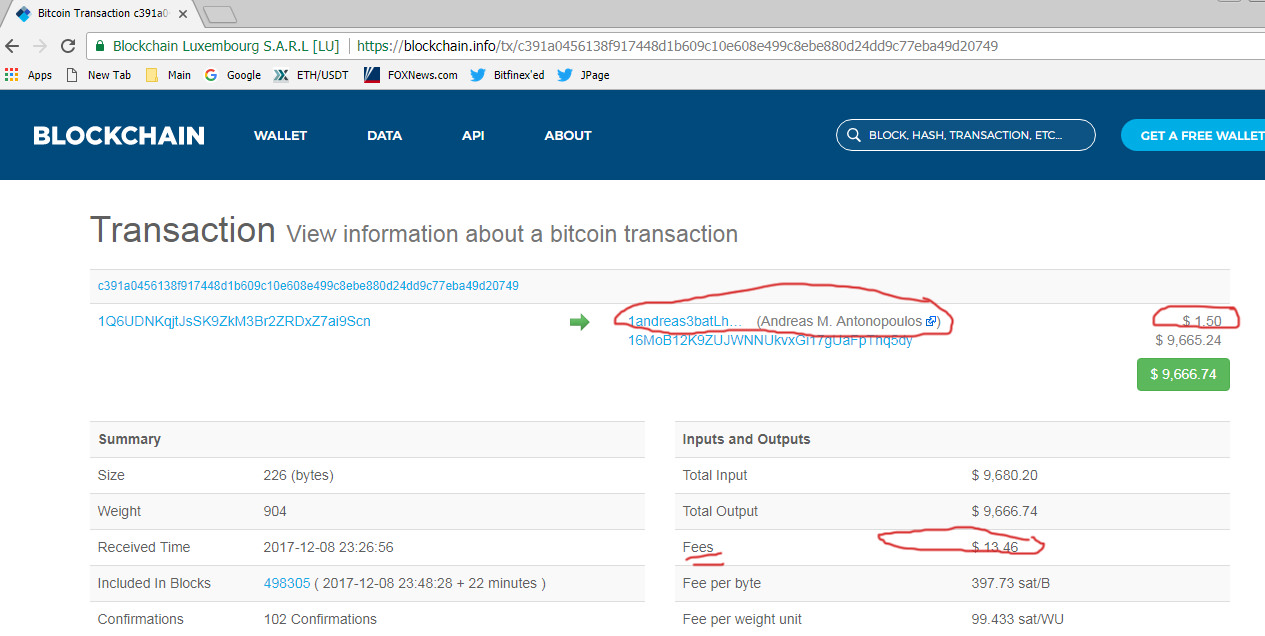
Task: Open block 498305 link
Action: (x=287, y=583)
